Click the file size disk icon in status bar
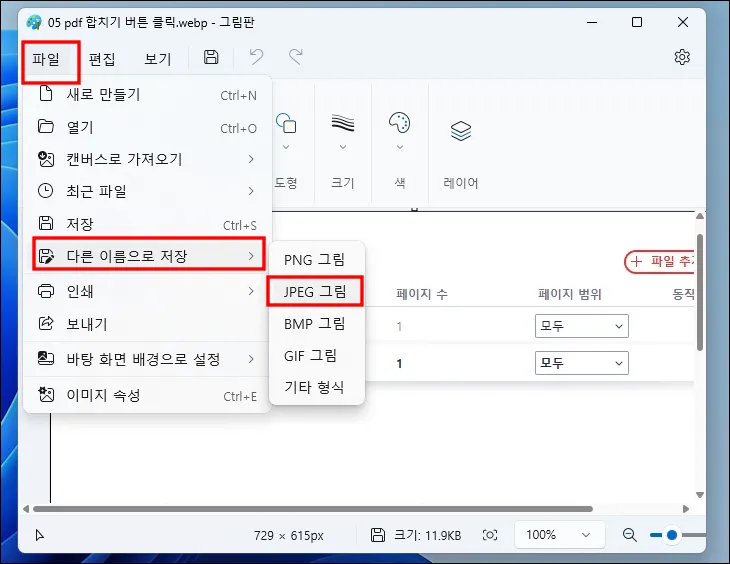This screenshot has width=730, height=564. coord(378,535)
